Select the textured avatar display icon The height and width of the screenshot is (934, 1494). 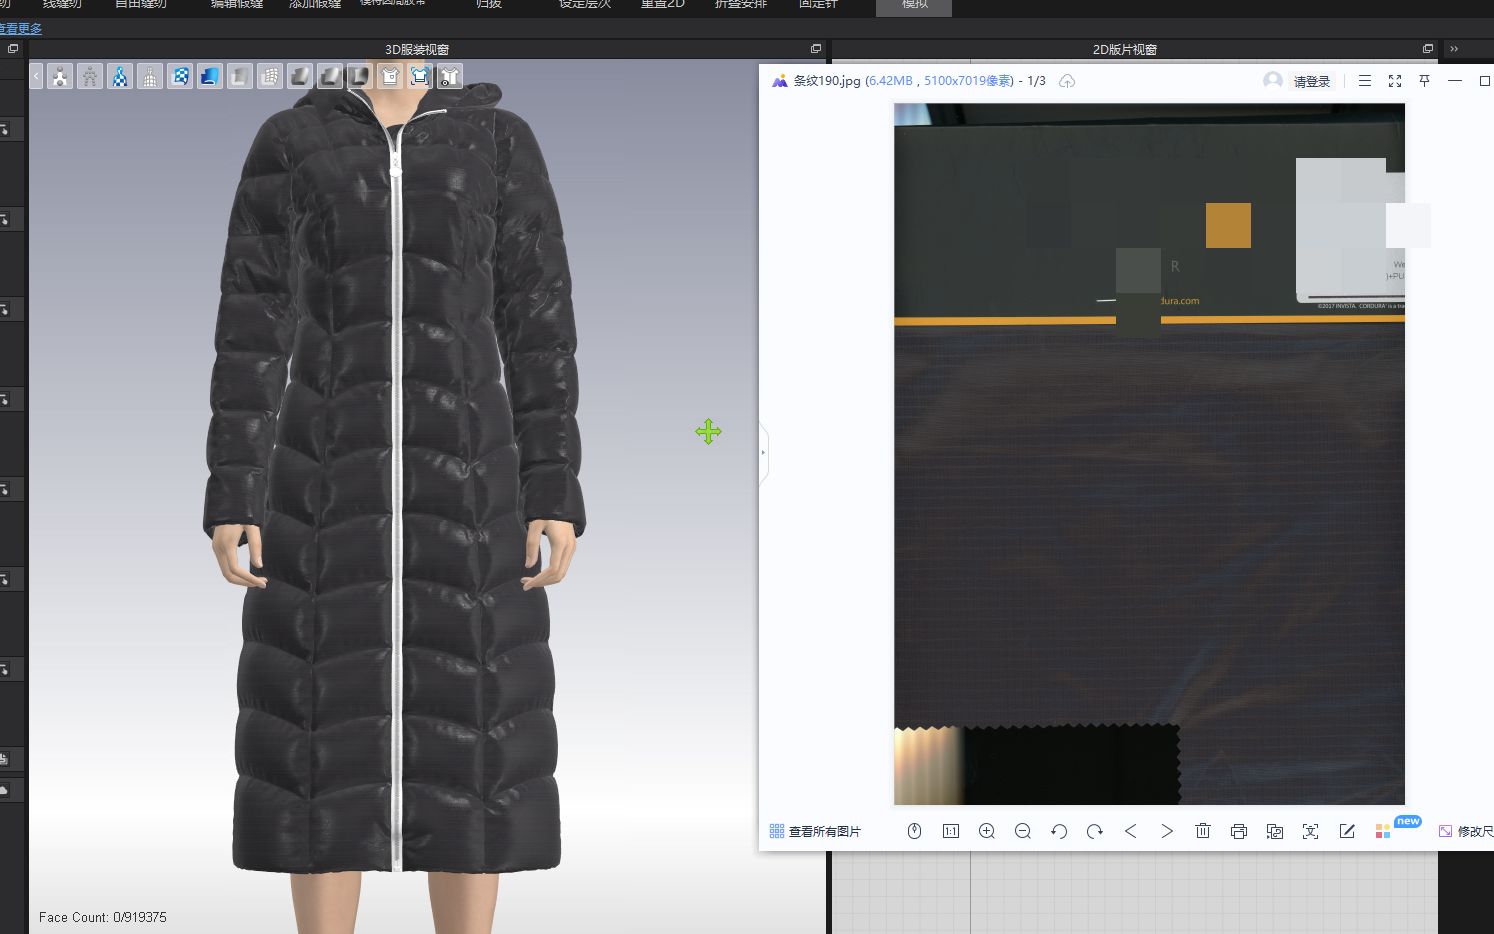tap(120, 76)
